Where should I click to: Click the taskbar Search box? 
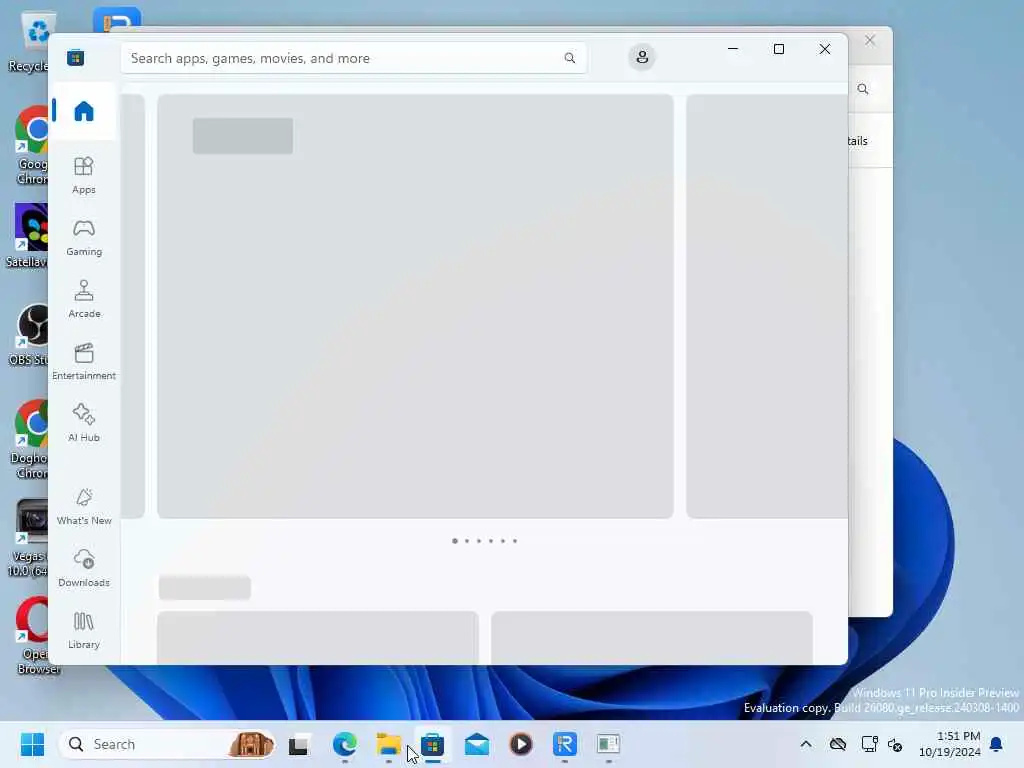coord(167,744)
